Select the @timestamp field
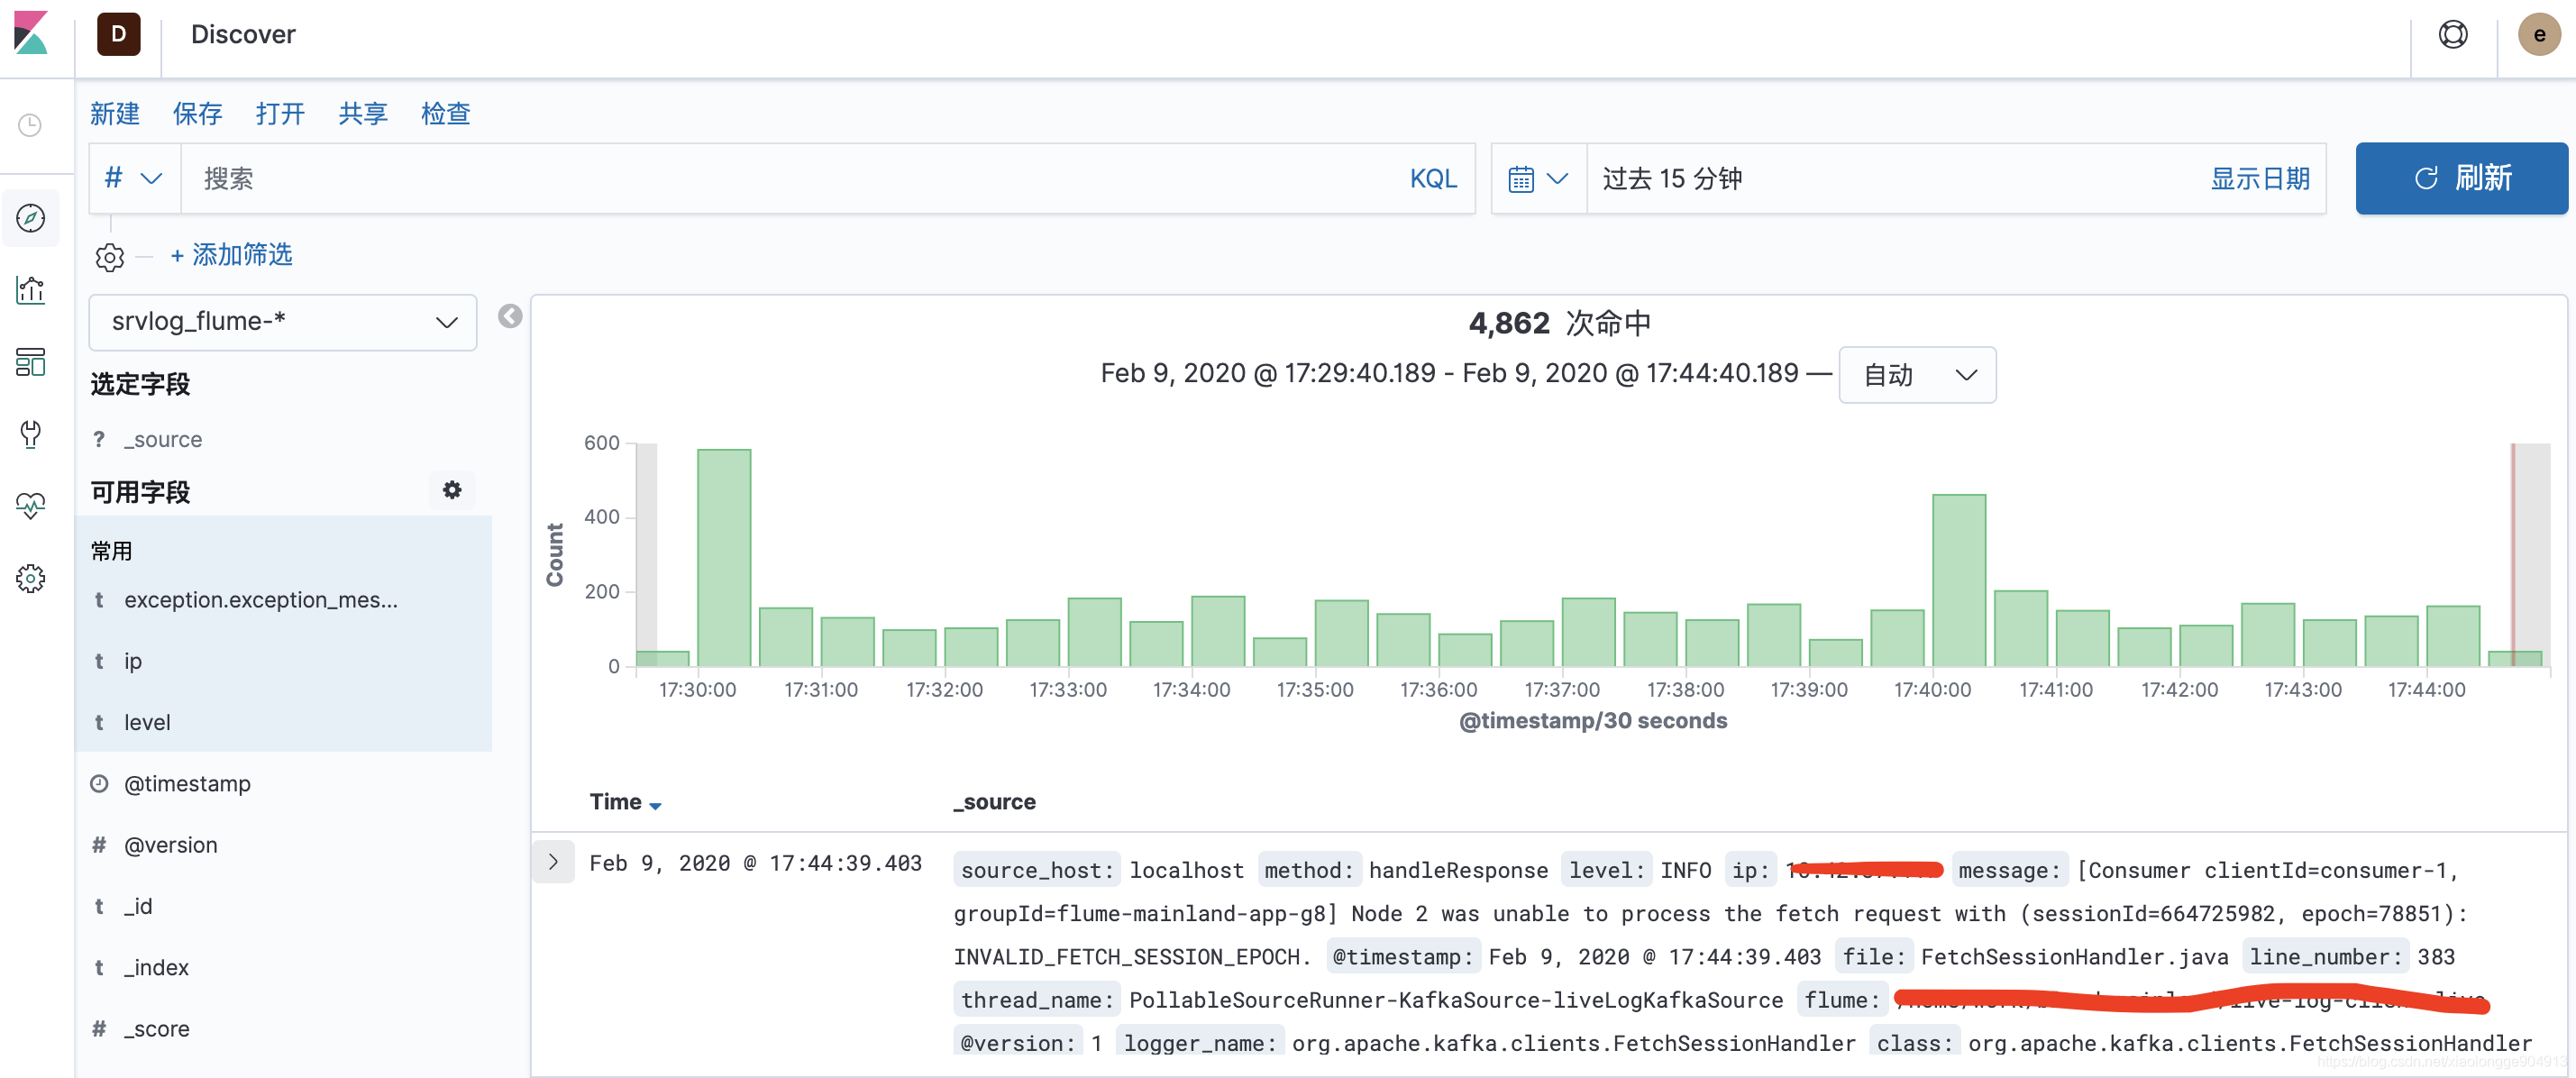2576x1078 pixels. [187, 784]
